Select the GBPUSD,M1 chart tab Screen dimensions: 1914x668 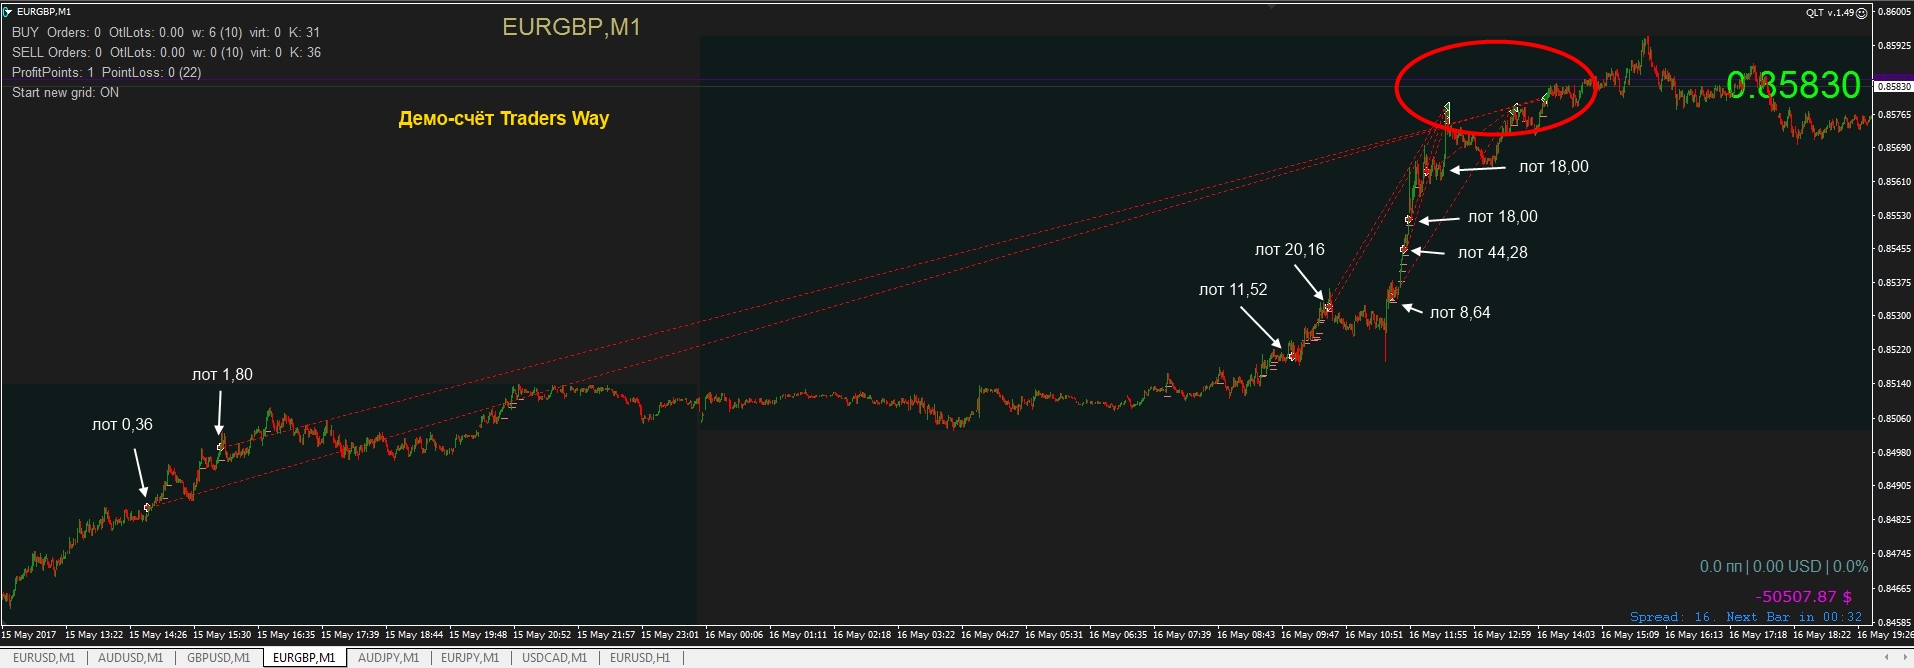(x=218, y=658)
